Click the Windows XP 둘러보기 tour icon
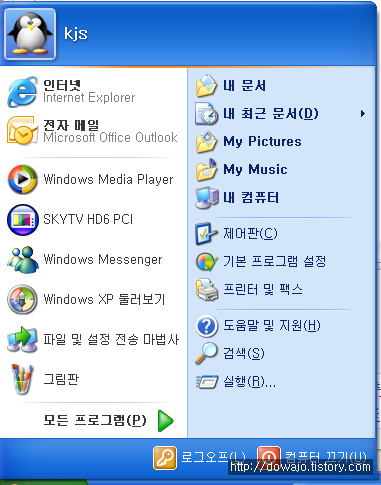381x485 pixels. tap(22, 299)
